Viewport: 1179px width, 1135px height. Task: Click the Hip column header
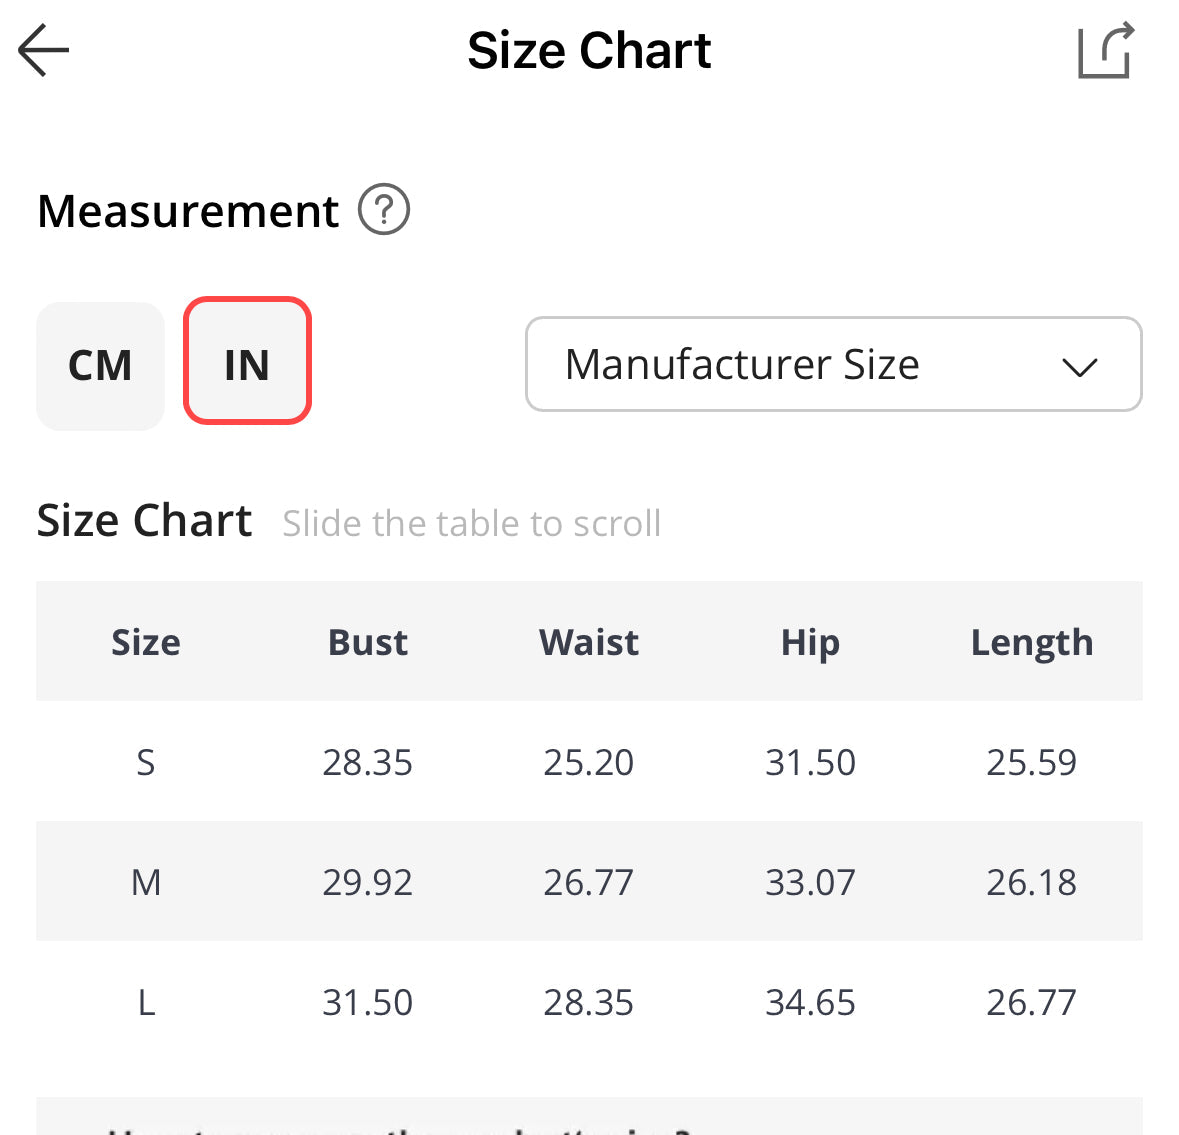[x=810, y=642]
